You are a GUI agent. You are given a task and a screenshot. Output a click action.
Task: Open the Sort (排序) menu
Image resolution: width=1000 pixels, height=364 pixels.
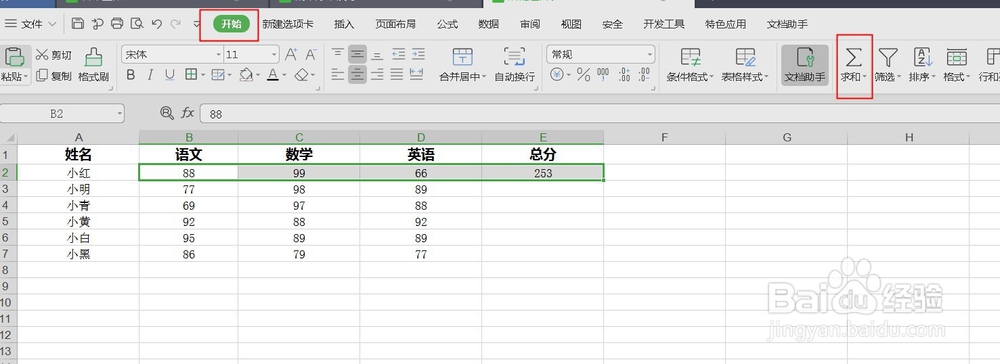(922, 66)
